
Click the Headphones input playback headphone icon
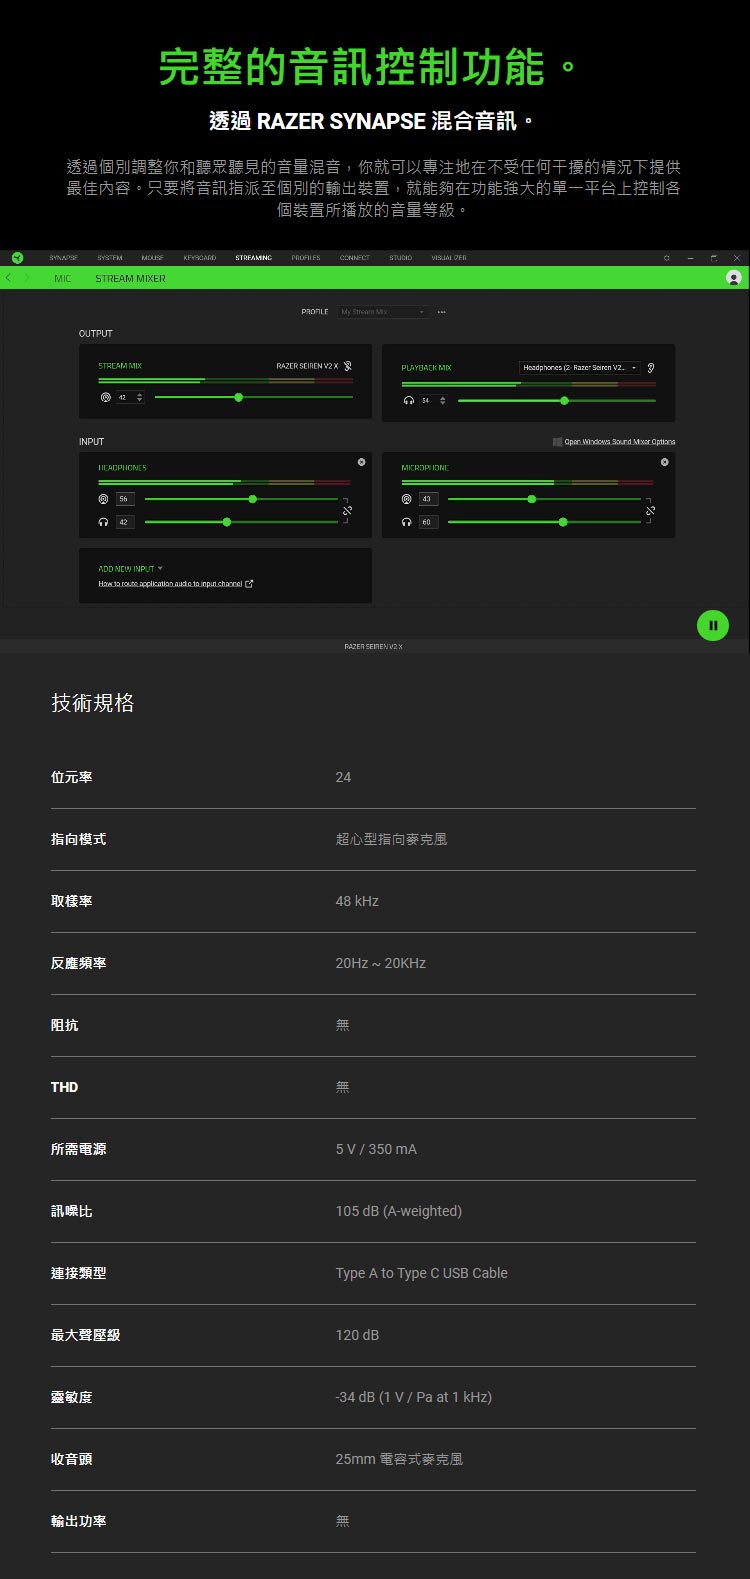pos(103,522)
